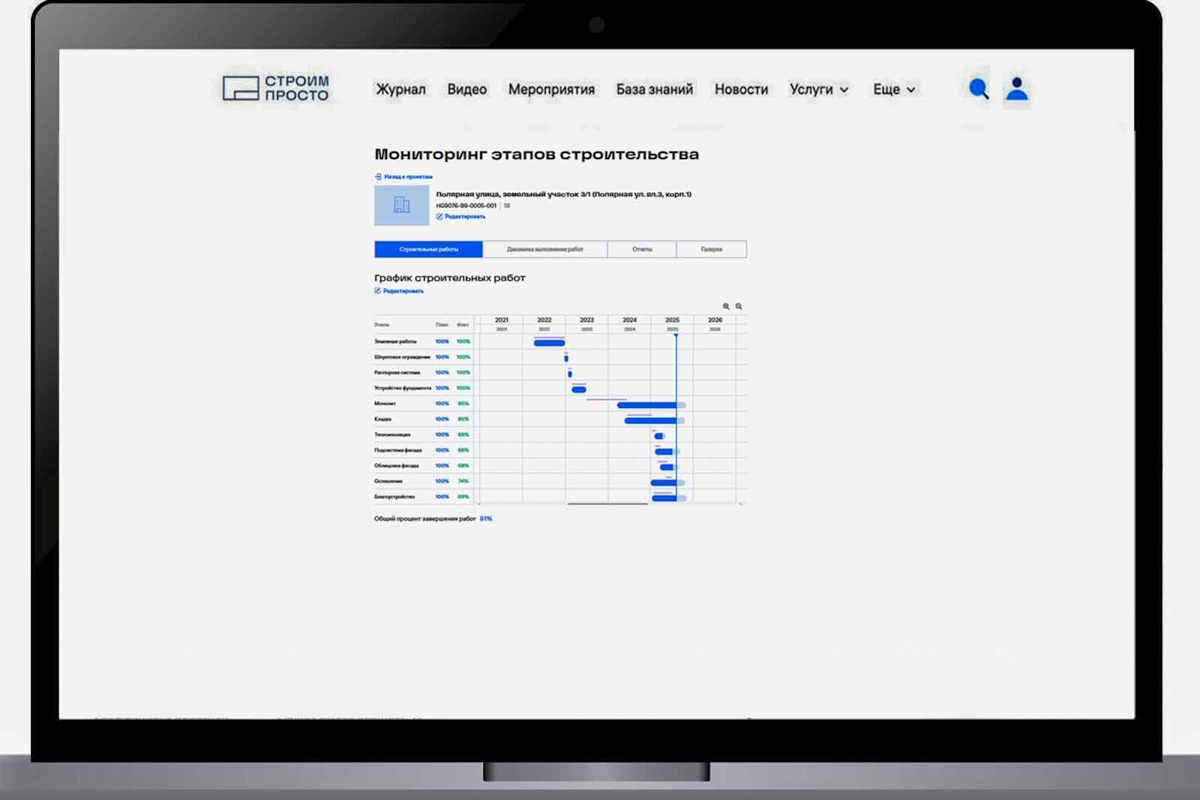The width and height of the screenshot is (1200, 800).
Task: Click the Назад к проектам link
Action: pyautogui.click(x=408, y=176)
